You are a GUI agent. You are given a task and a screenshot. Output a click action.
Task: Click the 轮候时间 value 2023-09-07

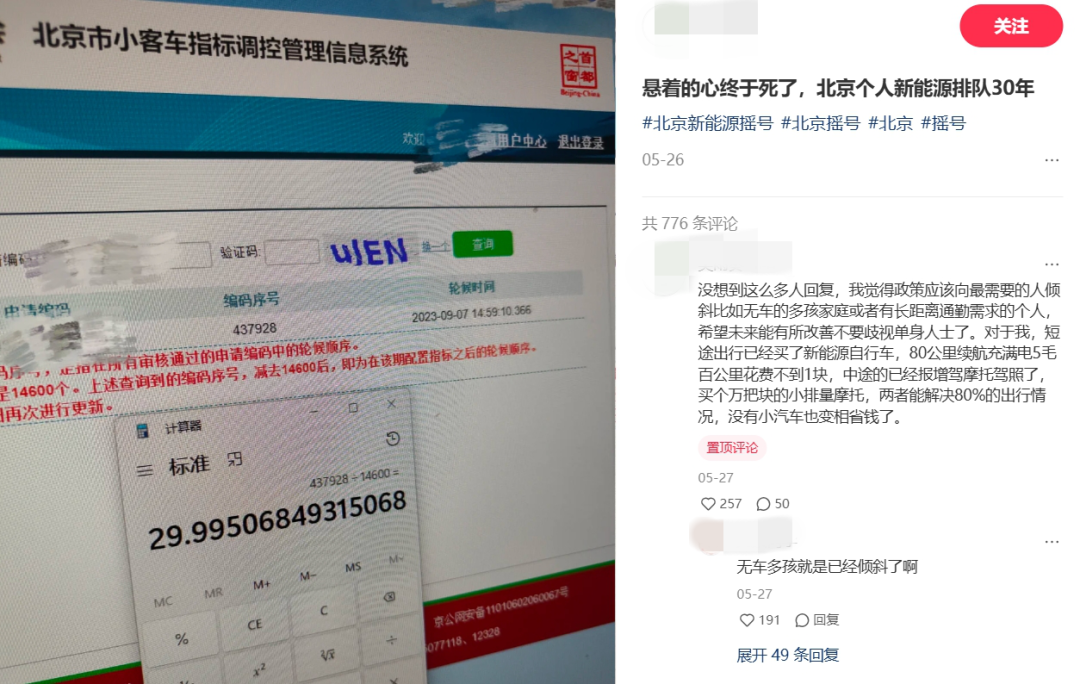pyautogui.click(x=471, y=313)
